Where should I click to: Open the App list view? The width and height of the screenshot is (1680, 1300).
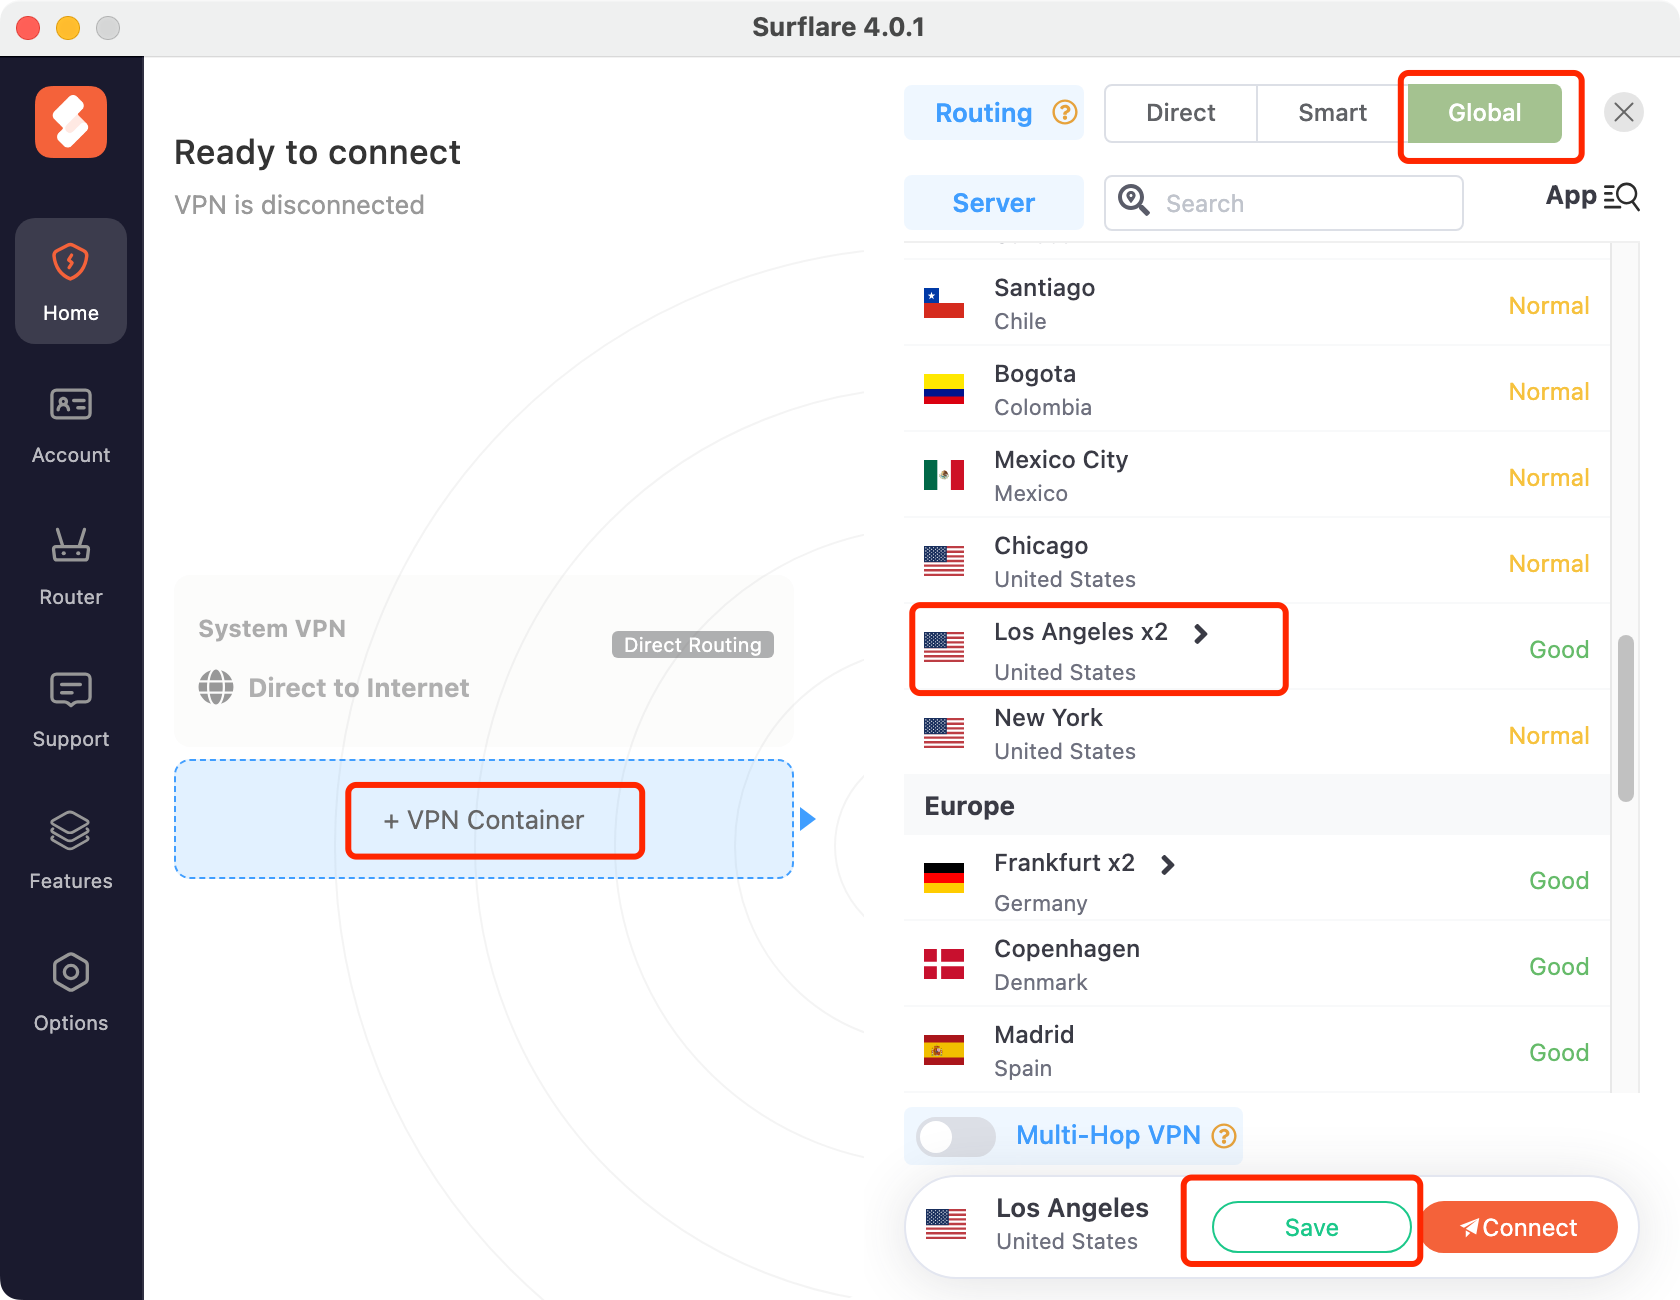[x=1591, y=197]
